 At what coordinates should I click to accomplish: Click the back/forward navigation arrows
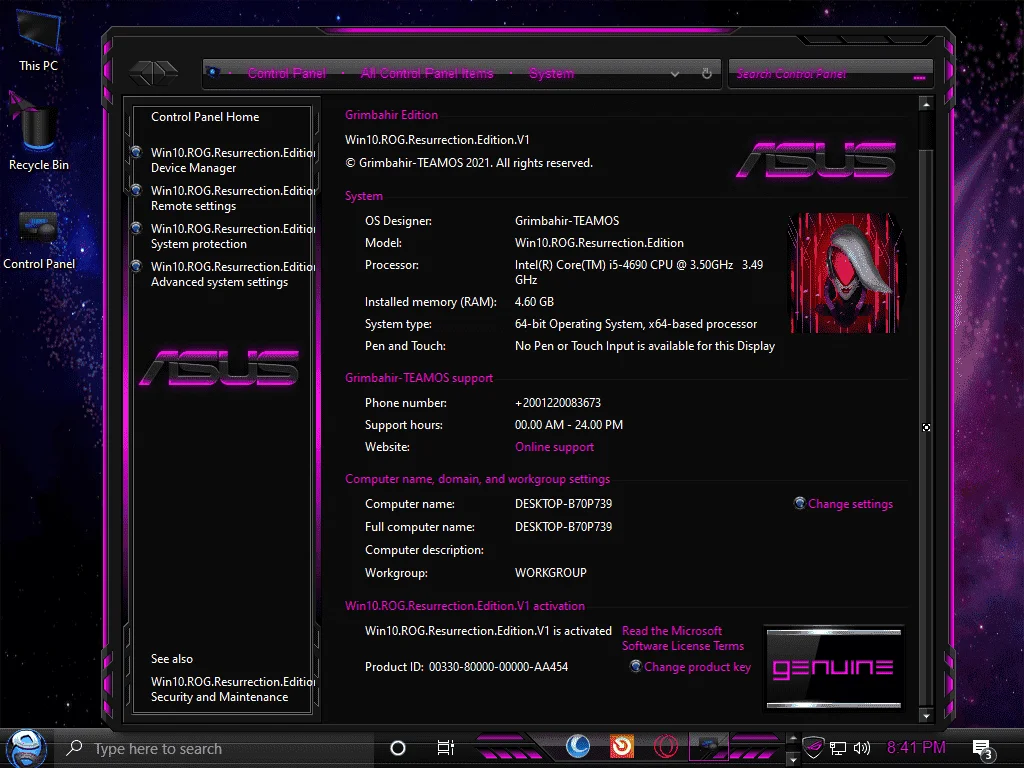click(x=153, y=72)
